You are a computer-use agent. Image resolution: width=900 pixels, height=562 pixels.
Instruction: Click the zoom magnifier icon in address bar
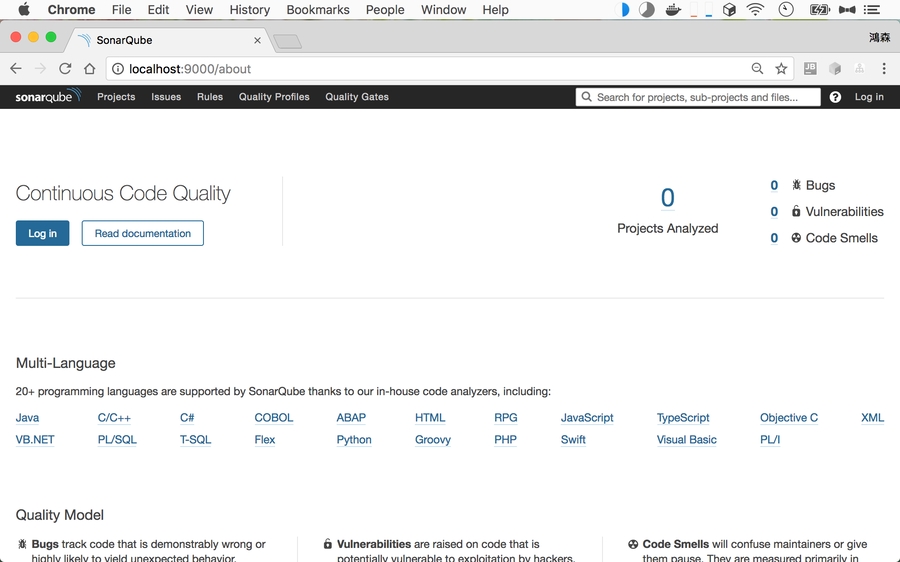coord(758,69)
